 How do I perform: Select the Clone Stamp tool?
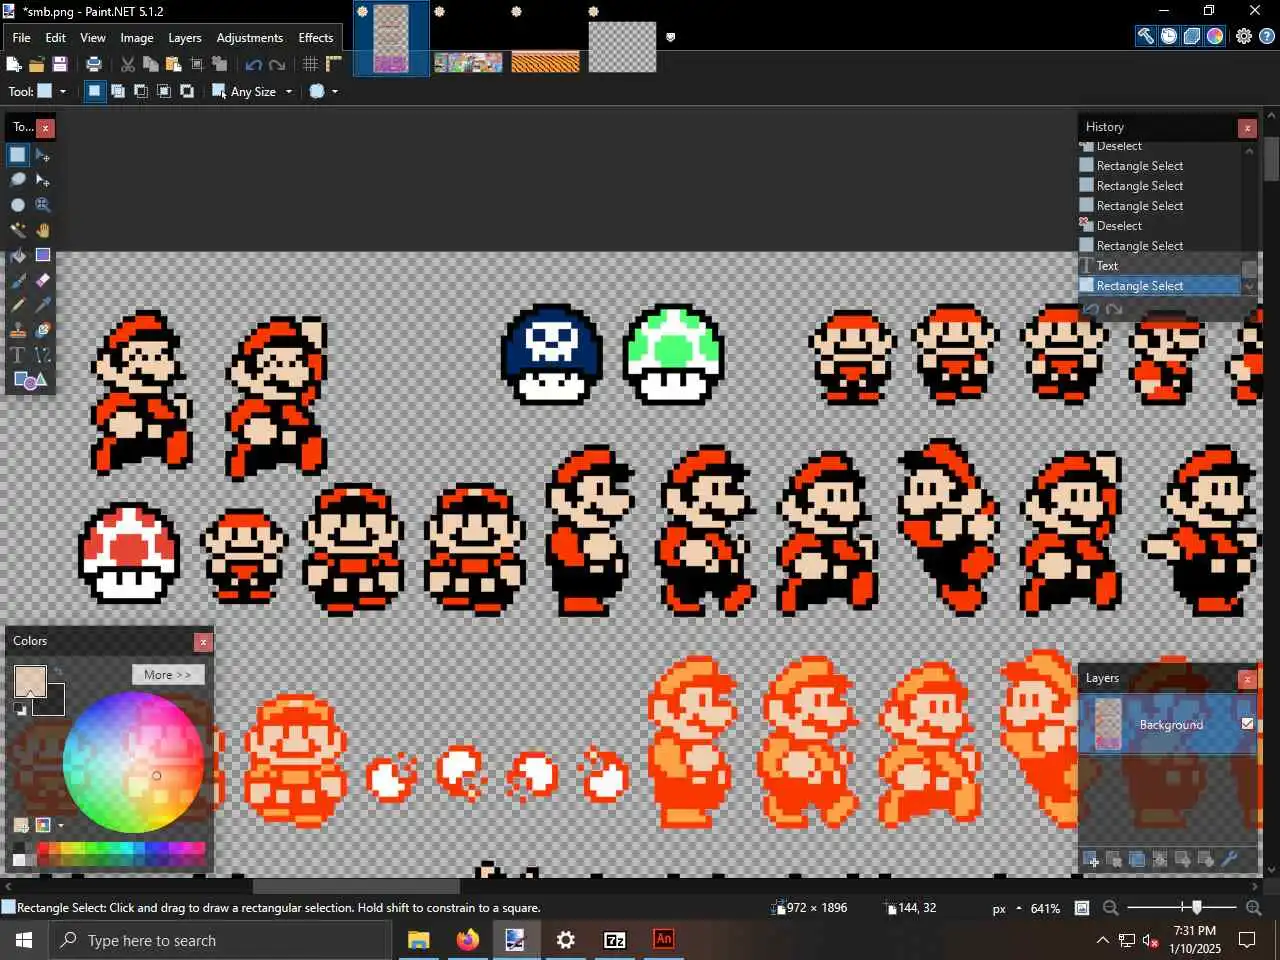pyautogui.click(x=18, y=330)
